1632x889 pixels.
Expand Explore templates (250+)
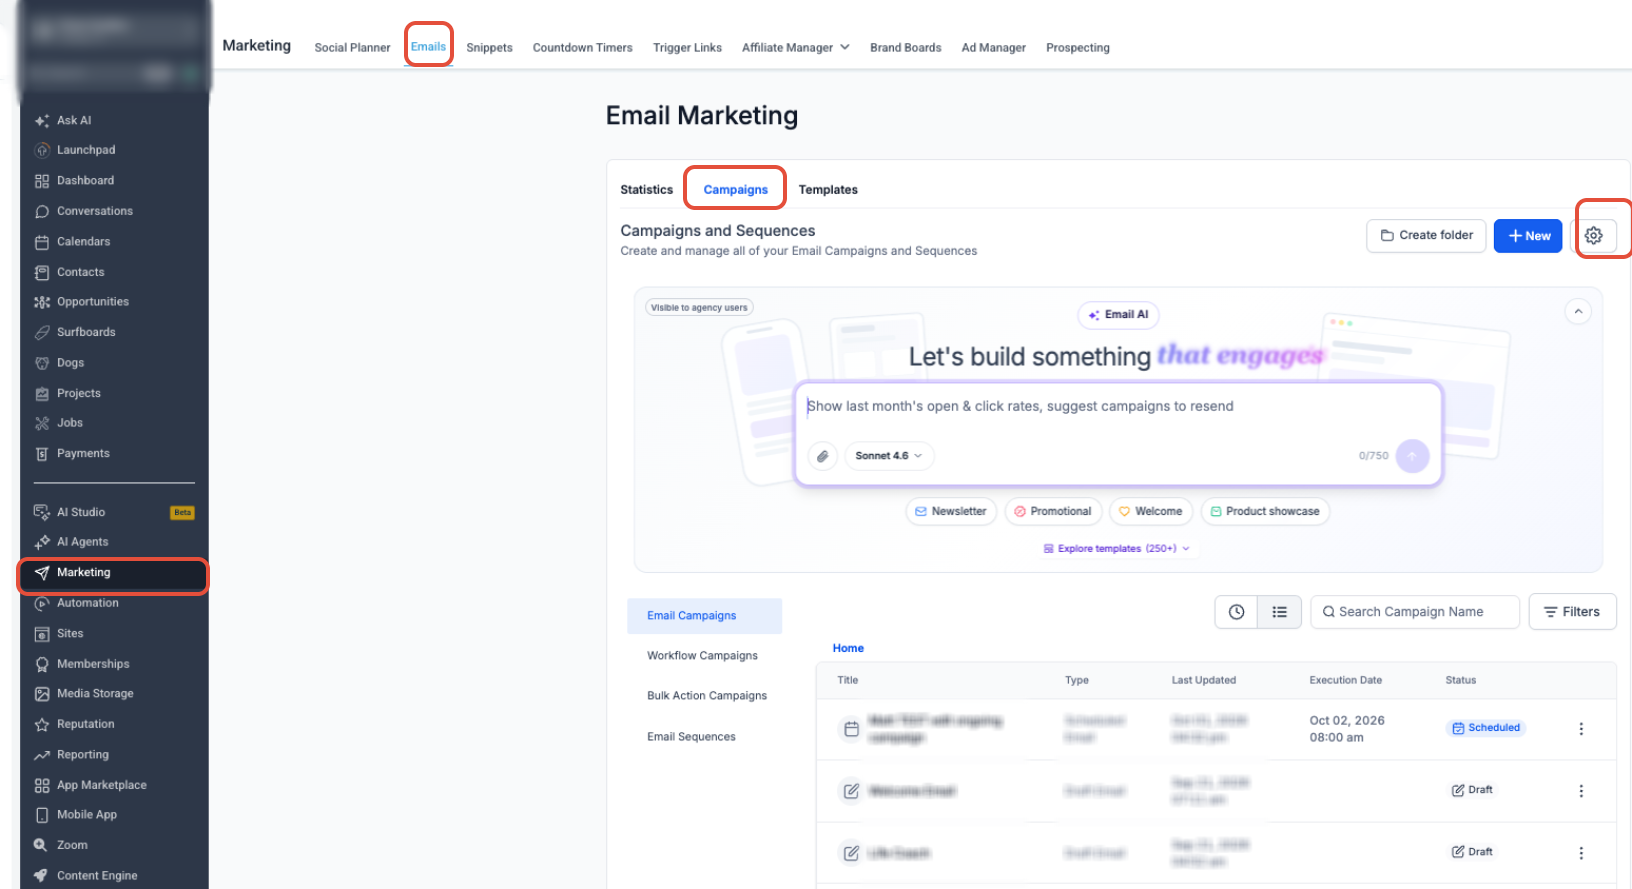[1117, 549]
